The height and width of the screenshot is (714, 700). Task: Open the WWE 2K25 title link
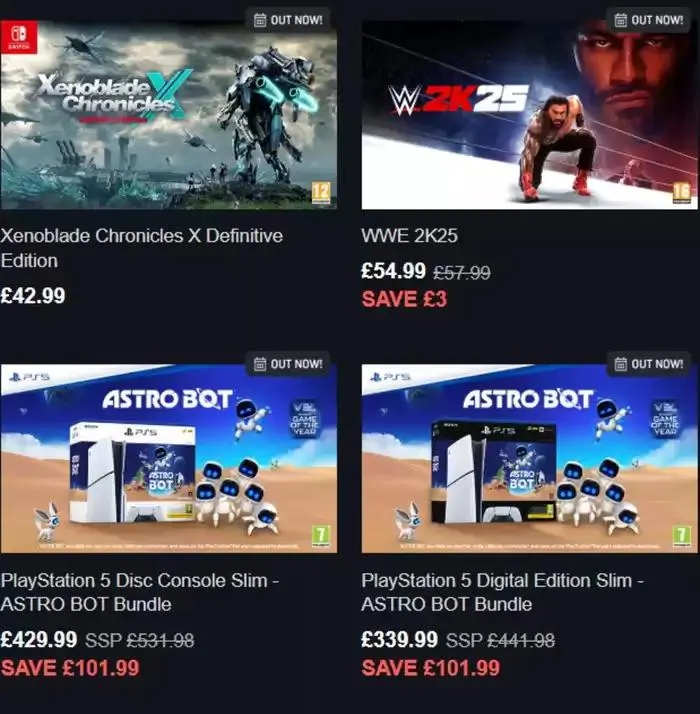(409, 236)
